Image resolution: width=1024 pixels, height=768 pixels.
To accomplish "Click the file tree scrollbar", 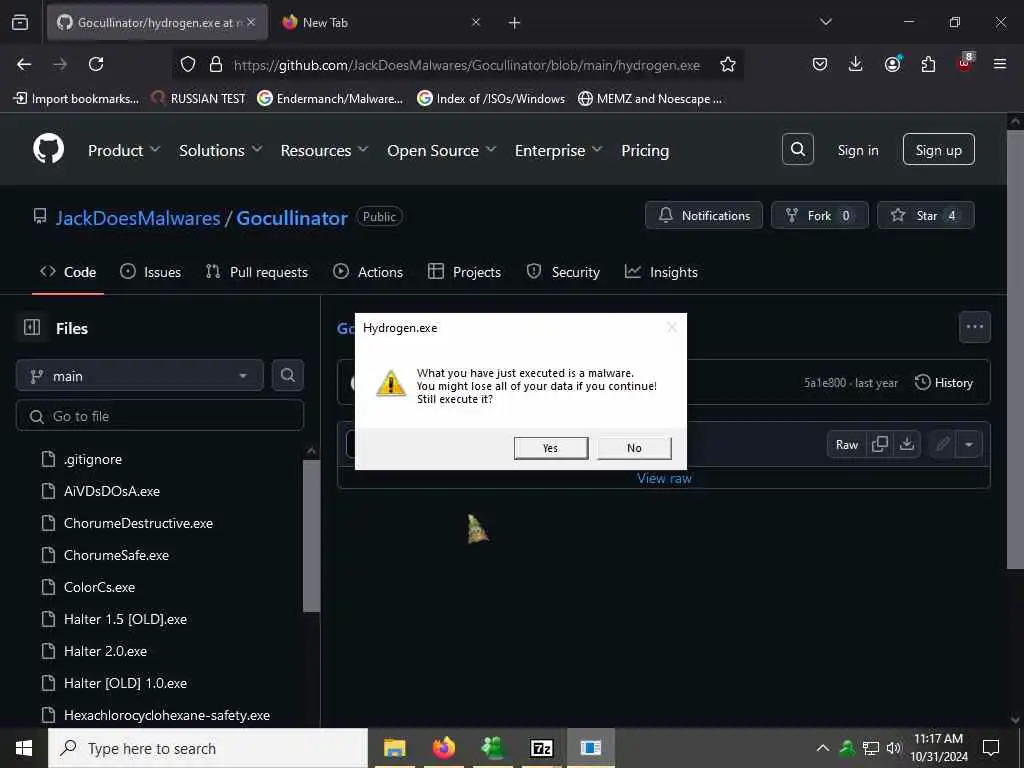I will tap(312, 536).
